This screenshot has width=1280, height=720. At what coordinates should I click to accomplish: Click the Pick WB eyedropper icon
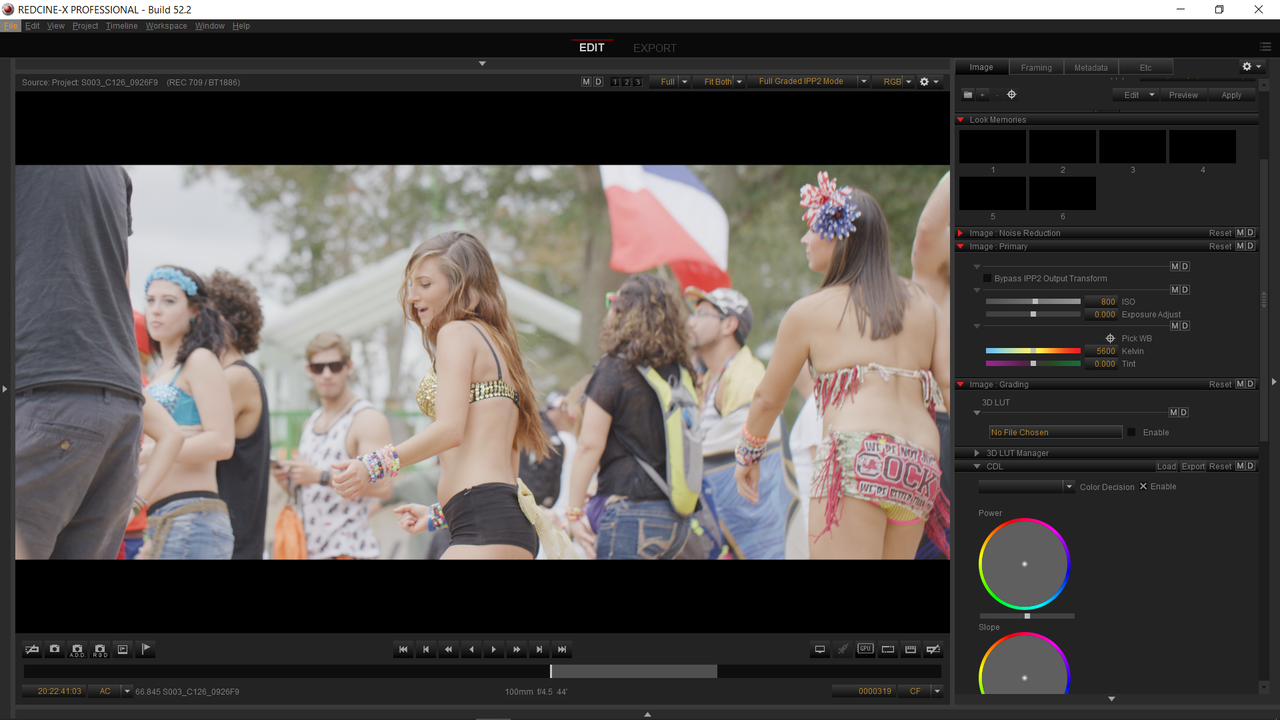point(1110,338)
